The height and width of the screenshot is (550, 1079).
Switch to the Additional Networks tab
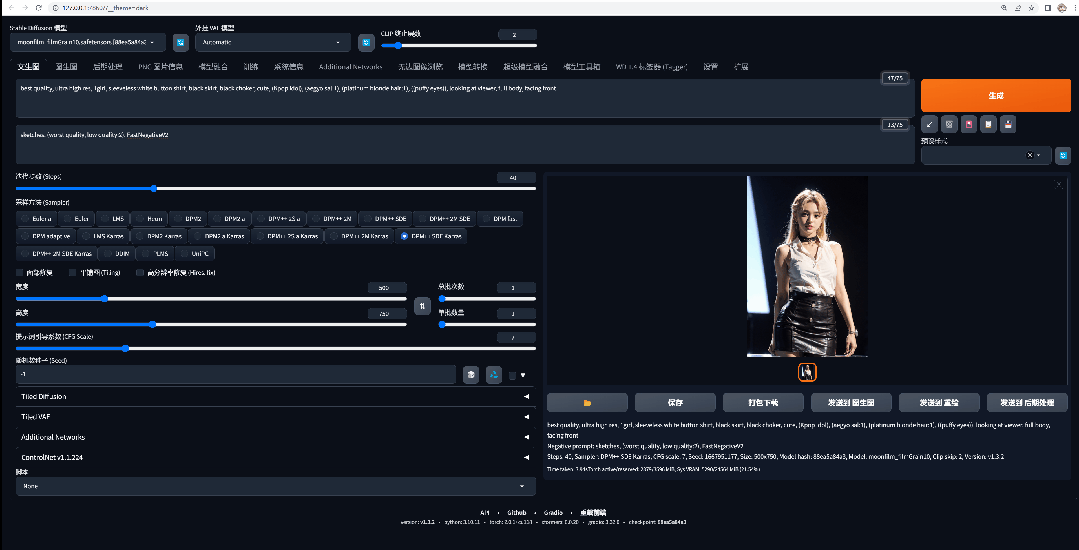click(350, 67)
